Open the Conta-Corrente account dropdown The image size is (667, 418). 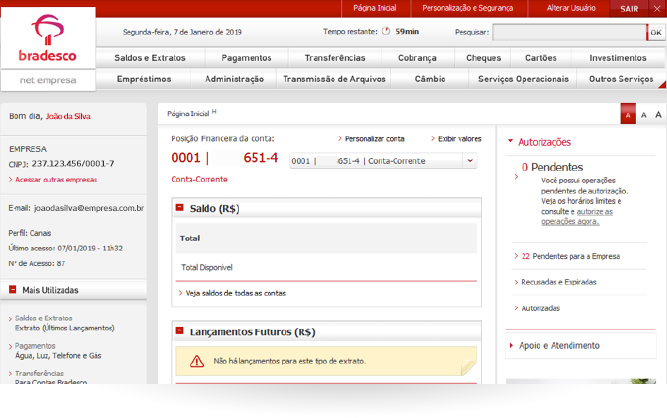point(470,161)
